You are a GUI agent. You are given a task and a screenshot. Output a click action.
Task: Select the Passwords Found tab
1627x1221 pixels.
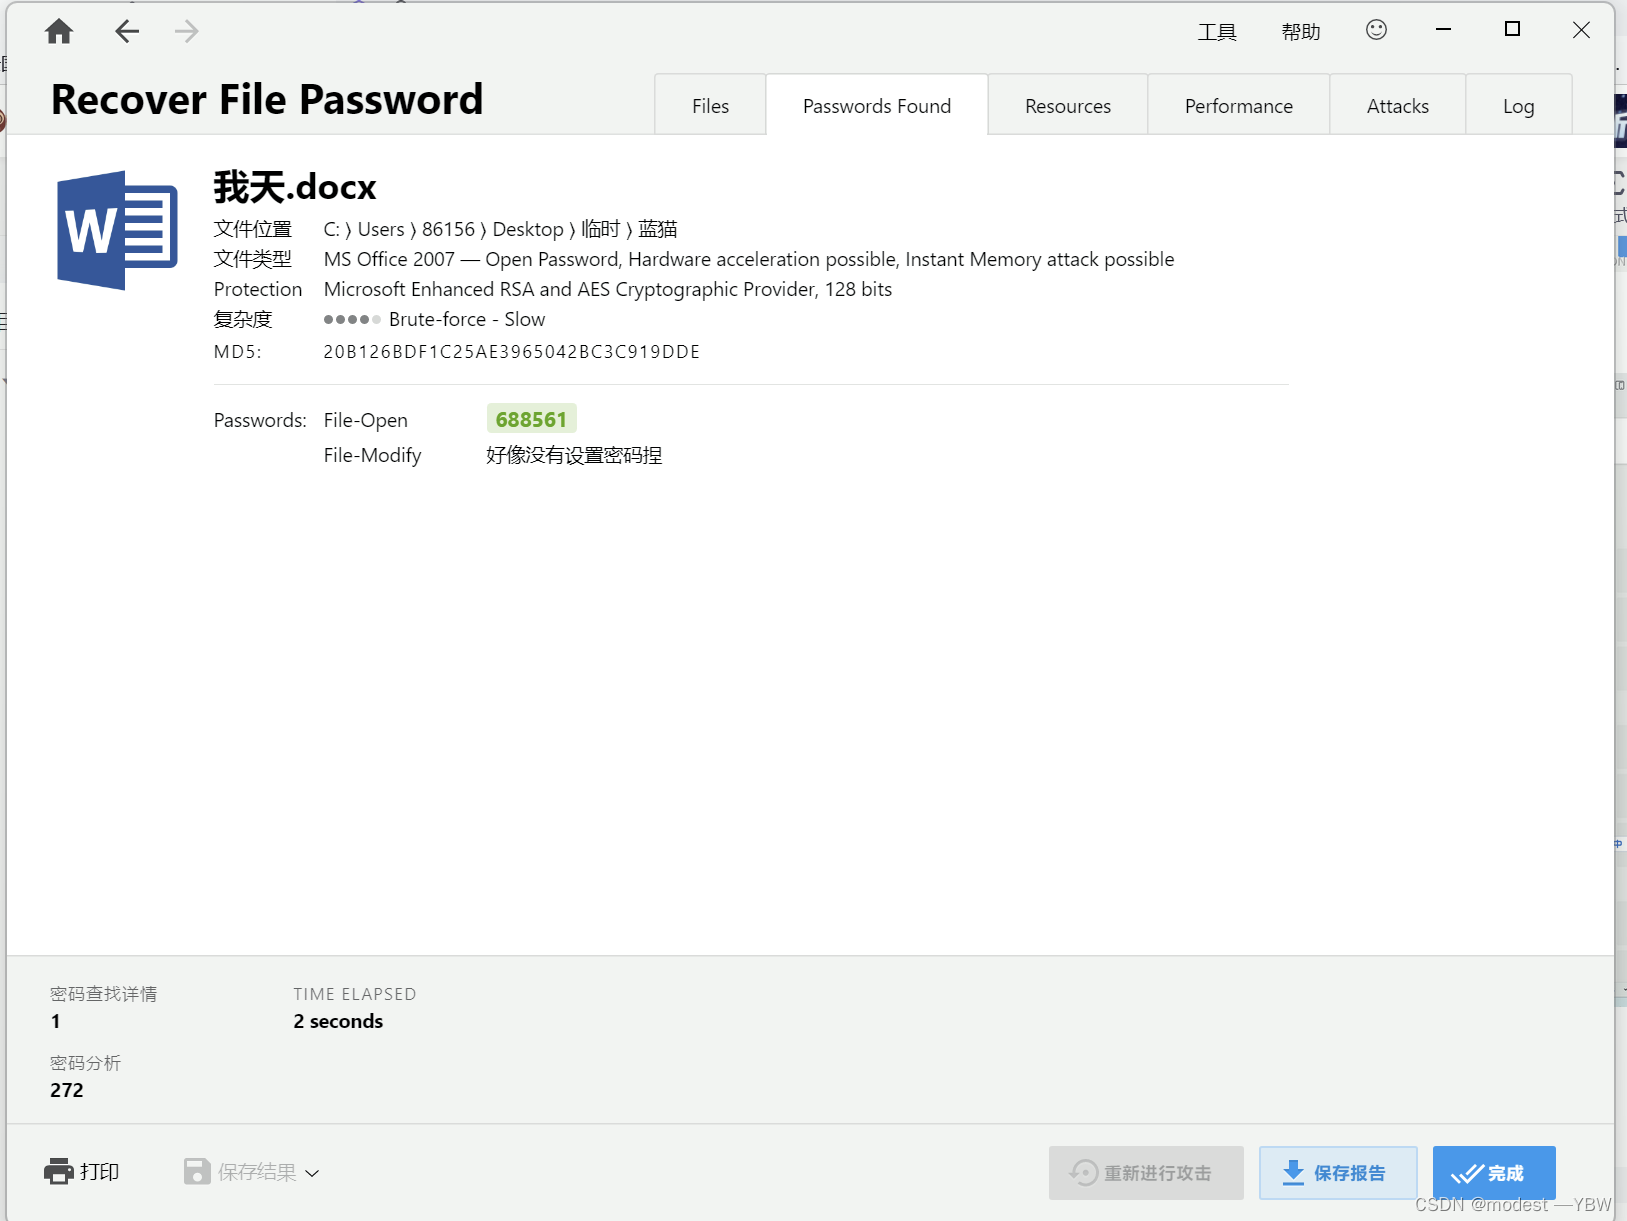(877, 105)
